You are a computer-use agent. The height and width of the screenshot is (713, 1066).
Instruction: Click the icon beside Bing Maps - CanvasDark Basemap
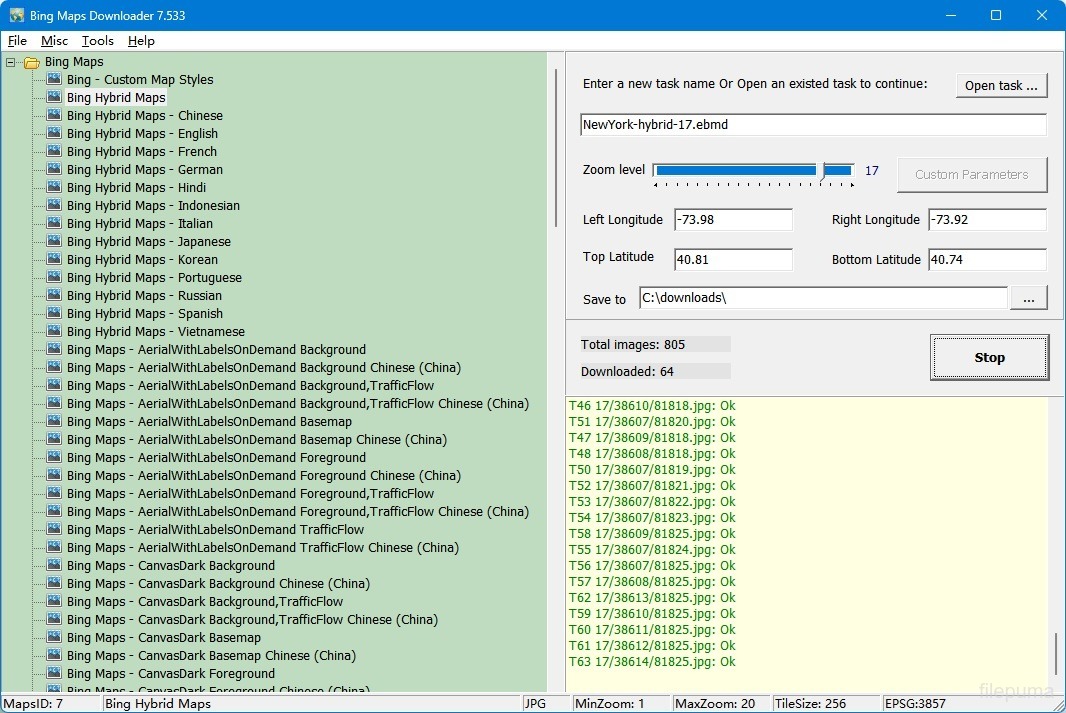coord(54,638)
